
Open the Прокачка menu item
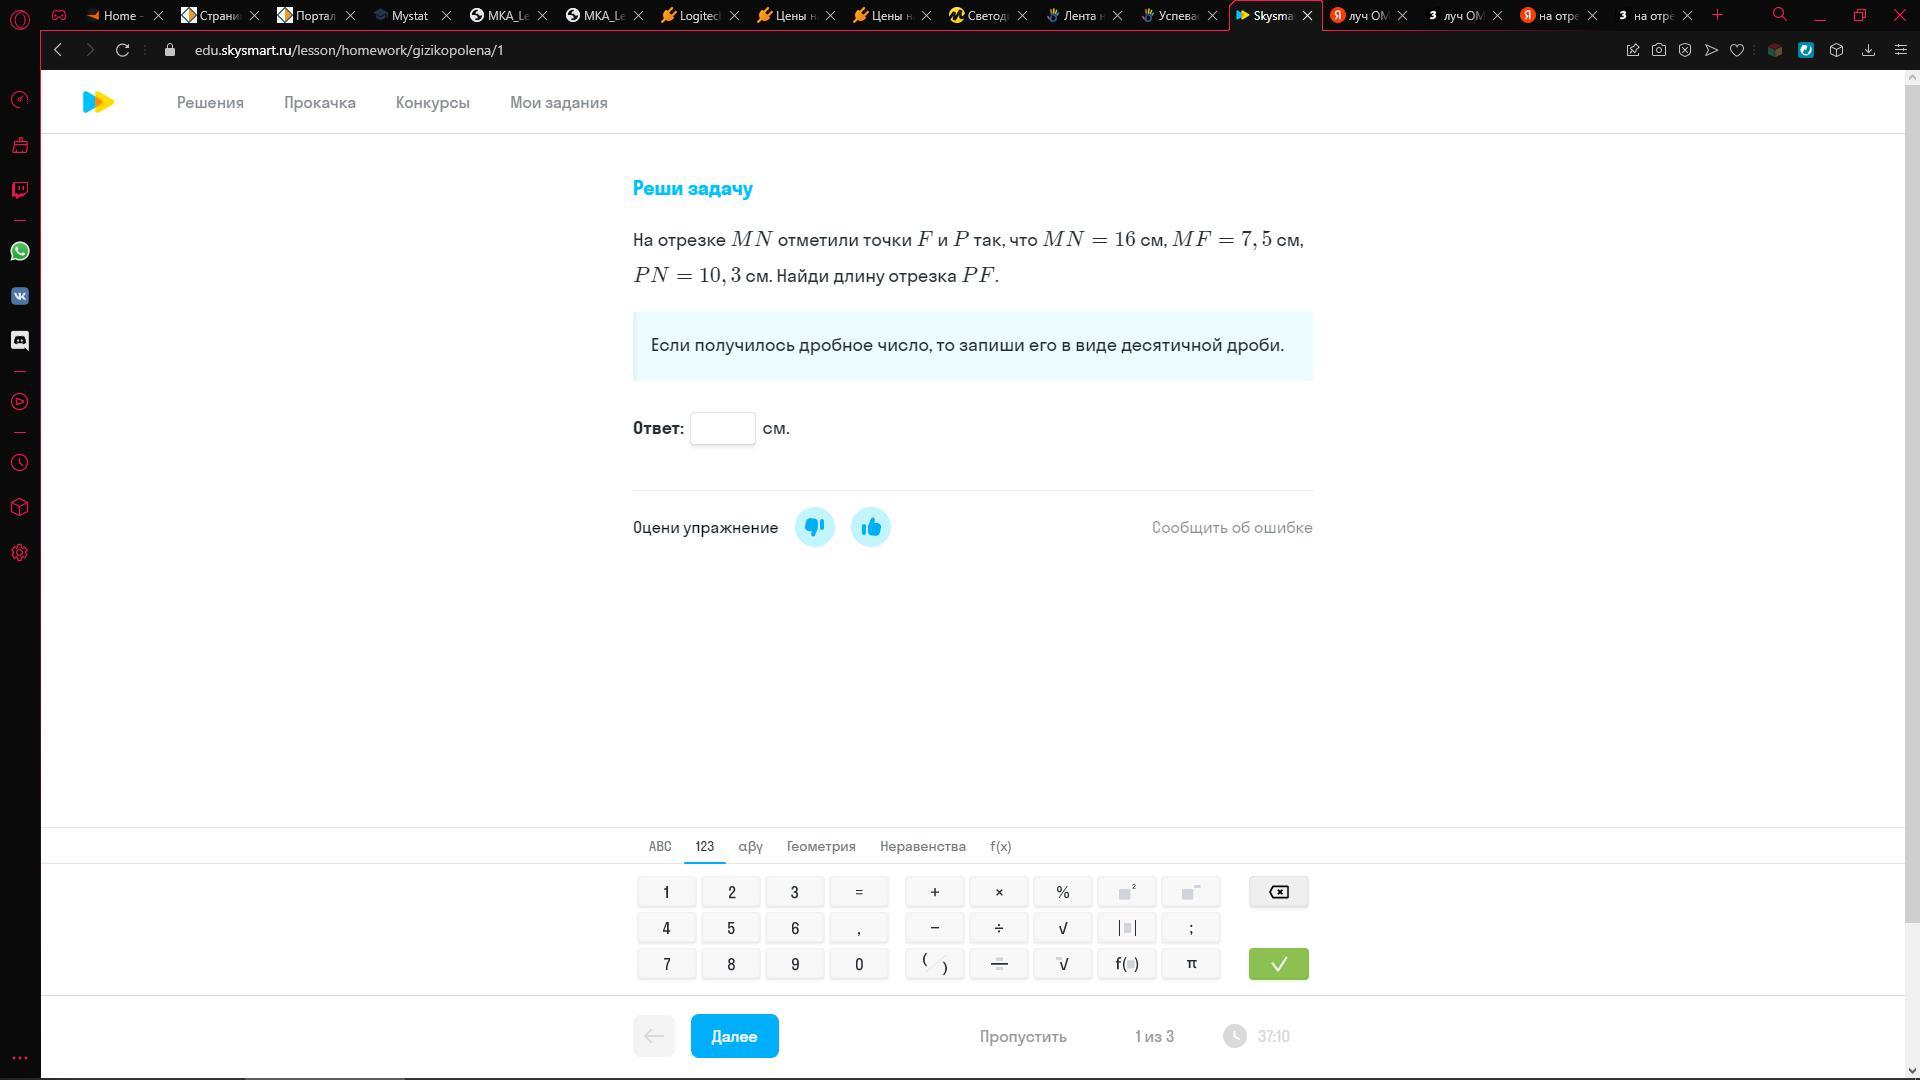pos(319,103)
